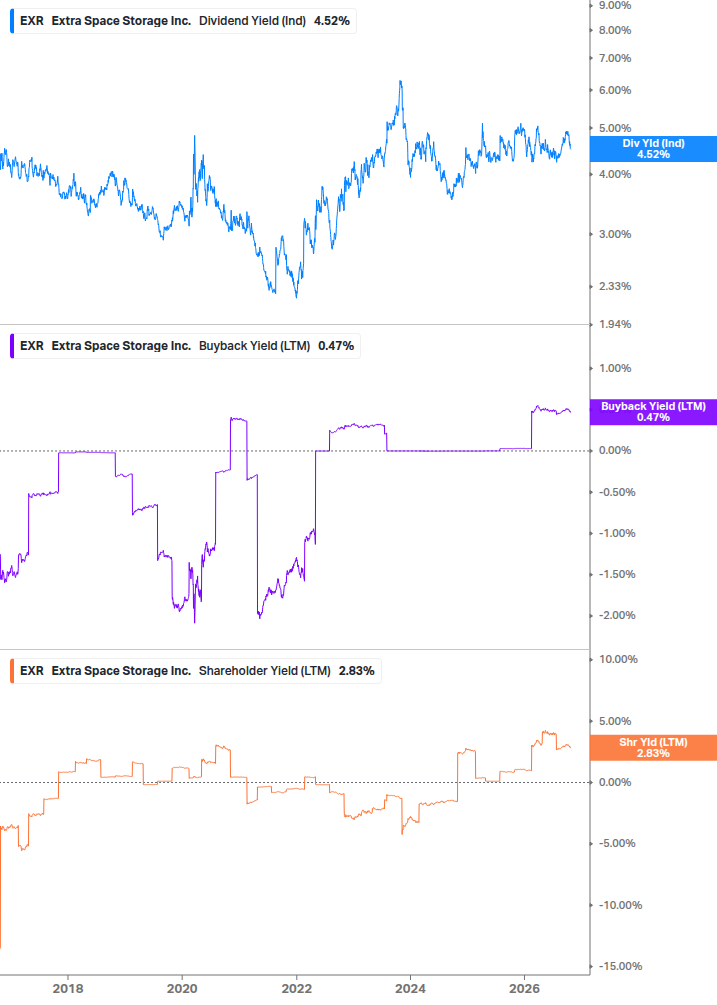Click the -1.00% tick on buyback yield axis
The height and width of the screenshot is (1005, 717).
617,533
